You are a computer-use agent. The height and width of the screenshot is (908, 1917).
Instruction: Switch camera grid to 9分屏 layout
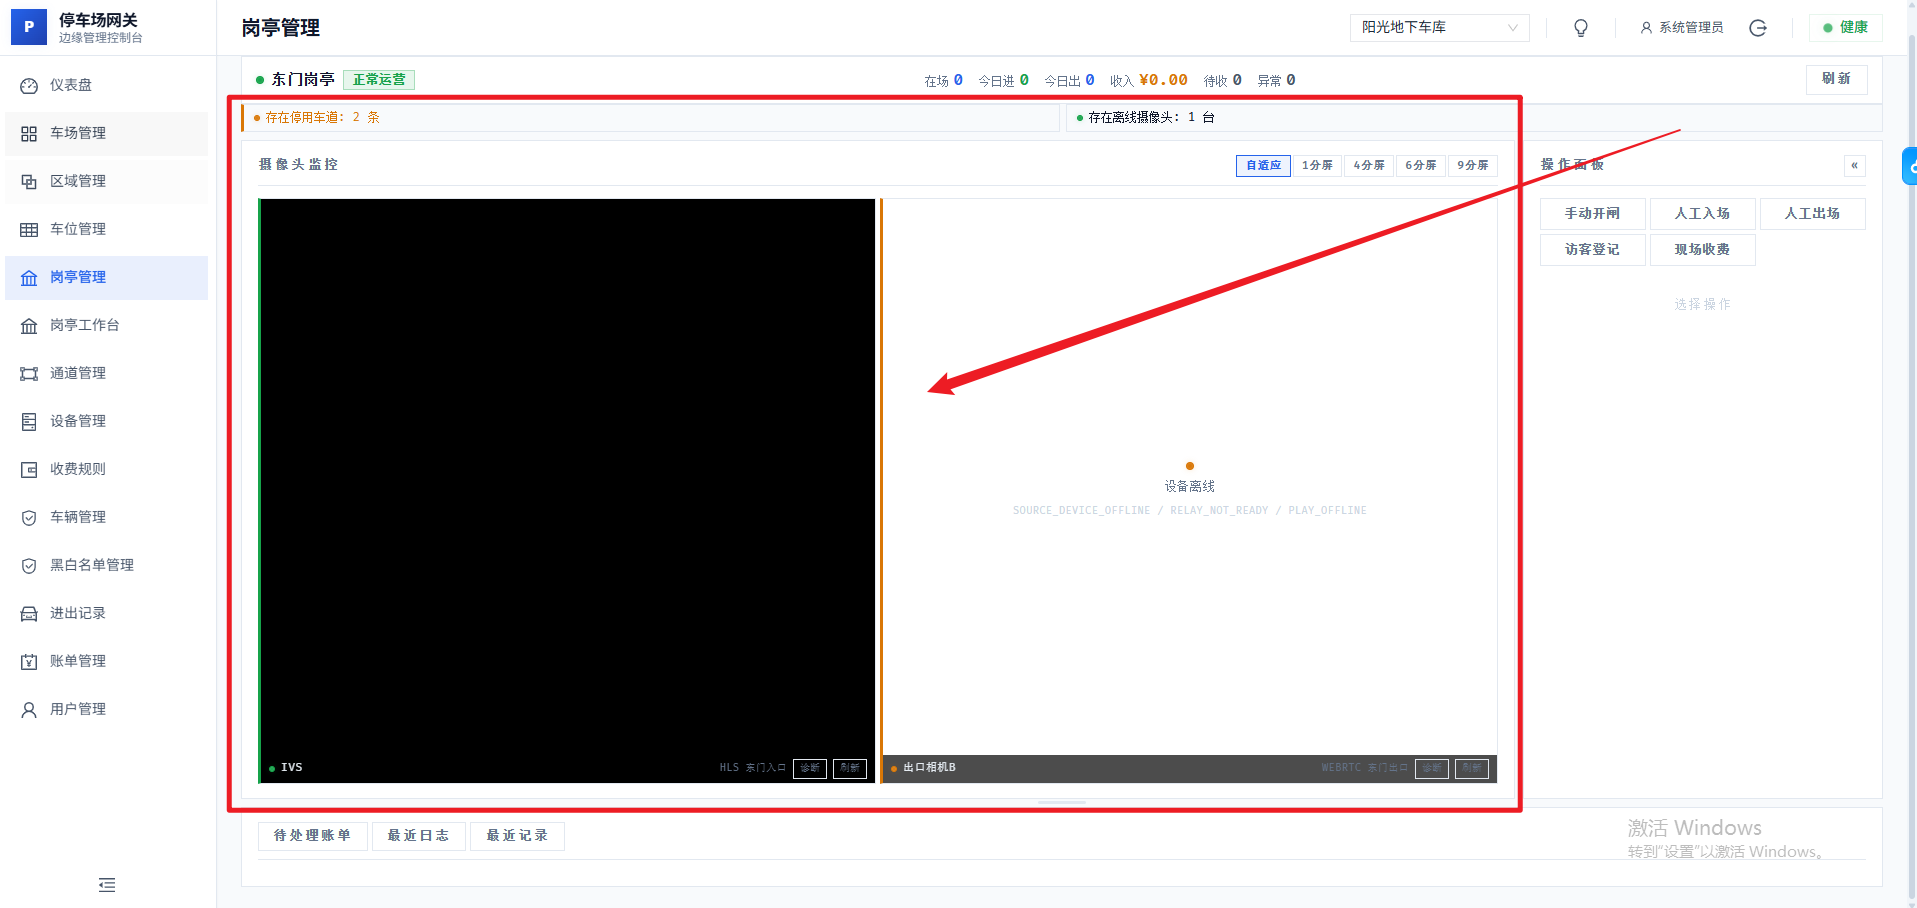(x=1472, y=165)
